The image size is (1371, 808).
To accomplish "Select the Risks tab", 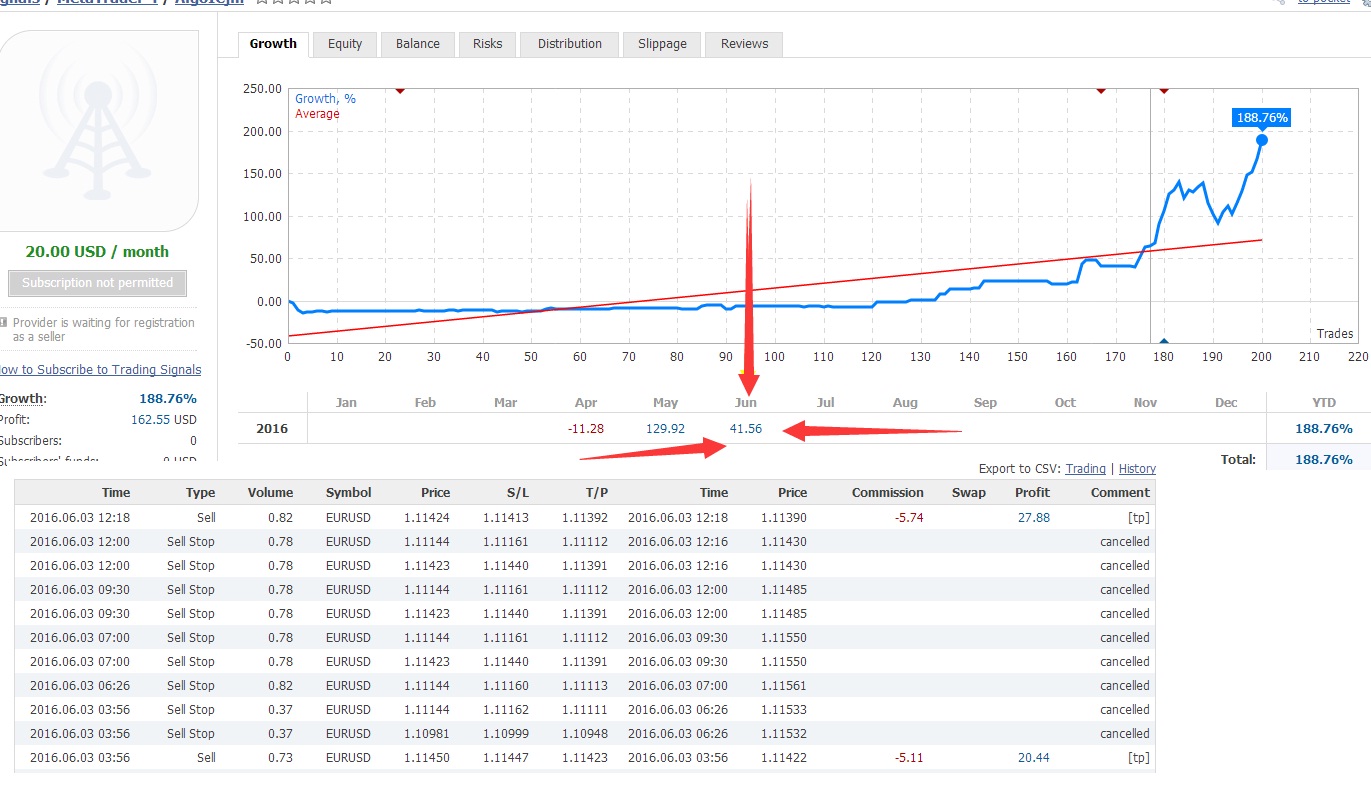I will [x=488, y=44].
